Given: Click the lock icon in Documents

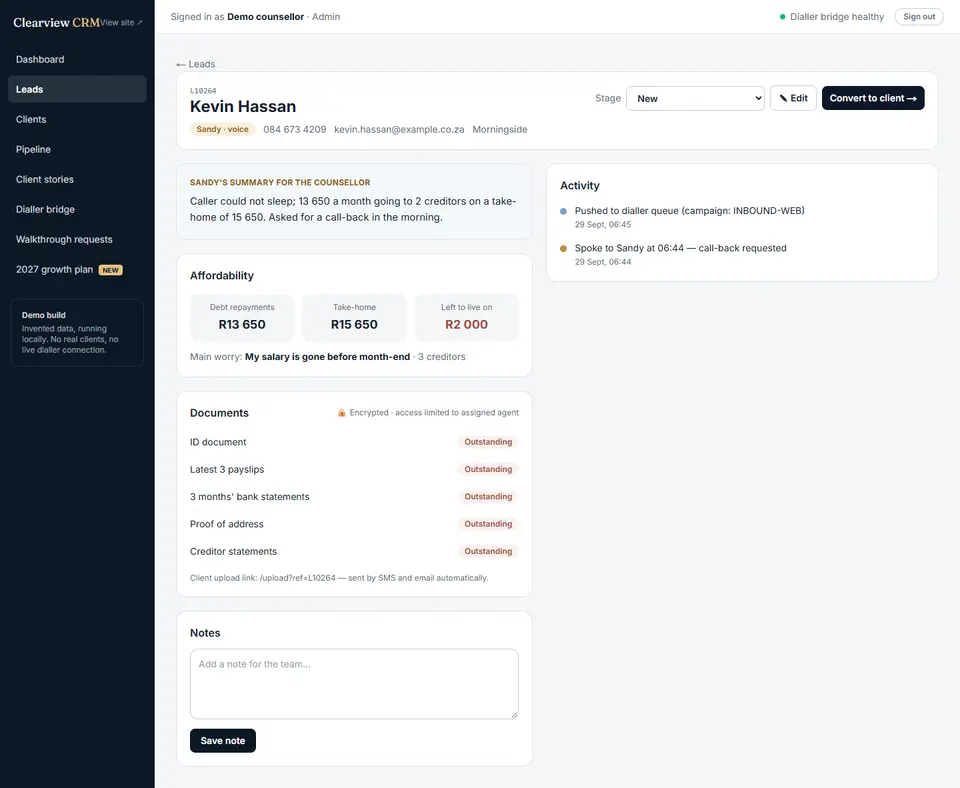Looking at the screenshot, I should pos(342,413).
